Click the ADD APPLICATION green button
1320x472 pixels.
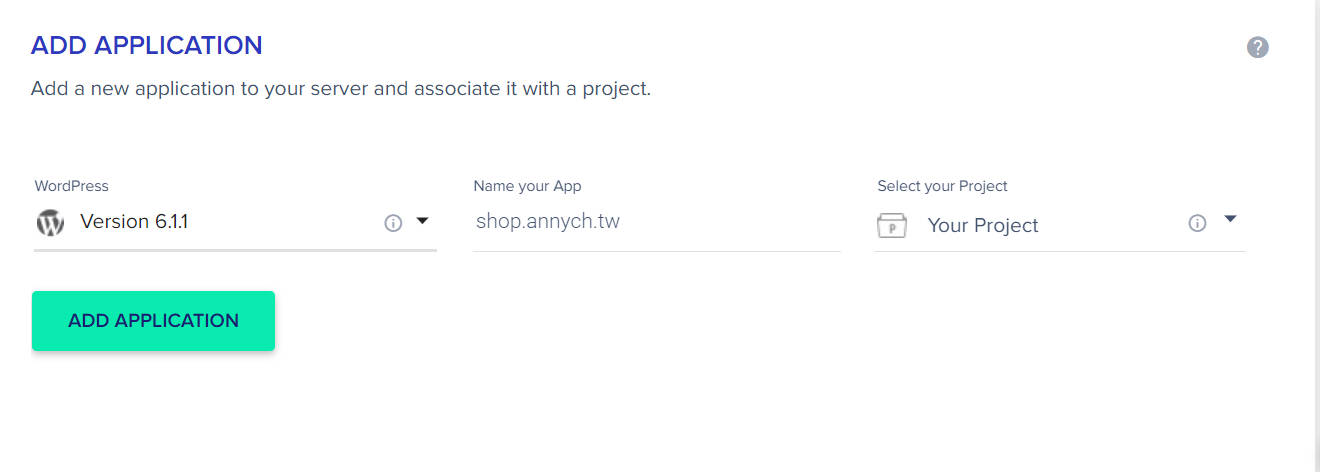(153, 321)
